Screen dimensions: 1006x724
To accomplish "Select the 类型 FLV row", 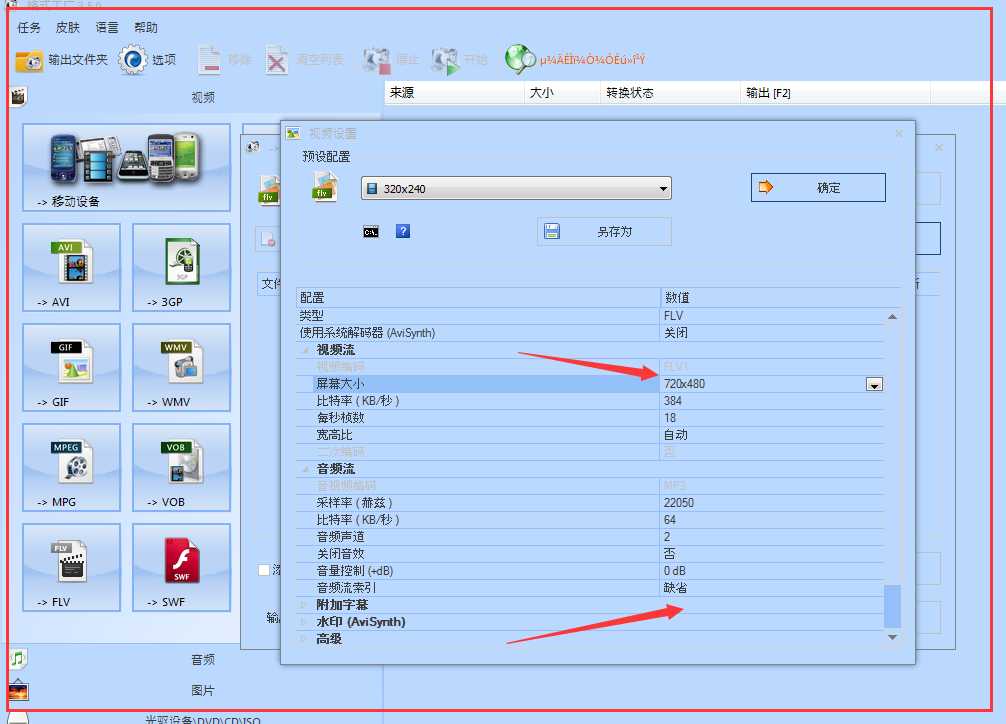I will click(x=590, y=316).
